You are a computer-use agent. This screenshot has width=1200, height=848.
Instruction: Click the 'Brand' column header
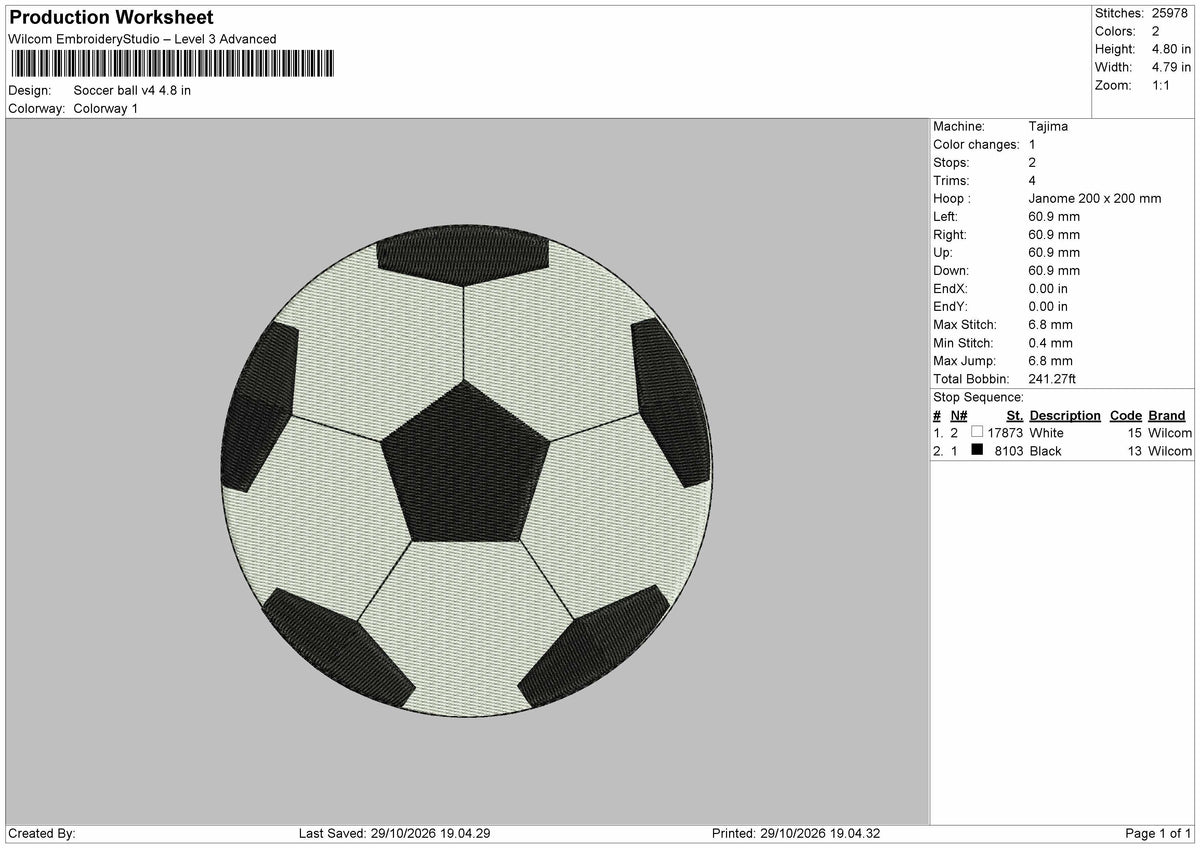[1167, 415]
